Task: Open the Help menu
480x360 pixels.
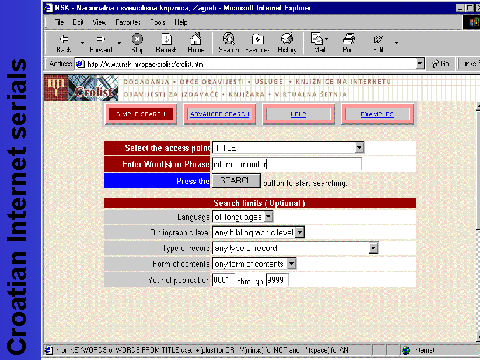Action: (x=181, y=22)
